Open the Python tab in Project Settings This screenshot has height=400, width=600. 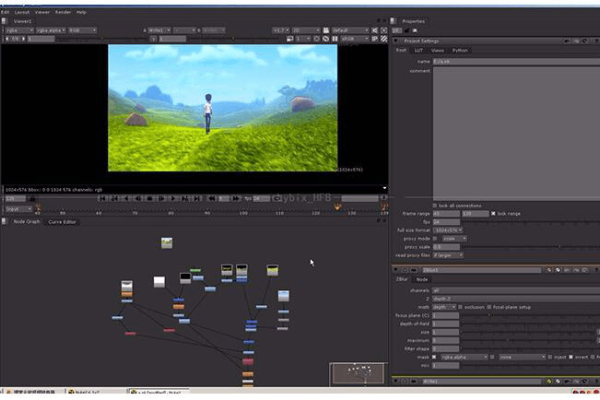[460, 50]
